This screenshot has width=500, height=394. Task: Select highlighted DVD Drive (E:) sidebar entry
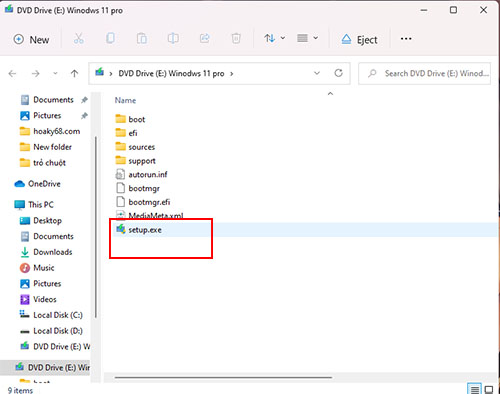(x=45, y=367)
